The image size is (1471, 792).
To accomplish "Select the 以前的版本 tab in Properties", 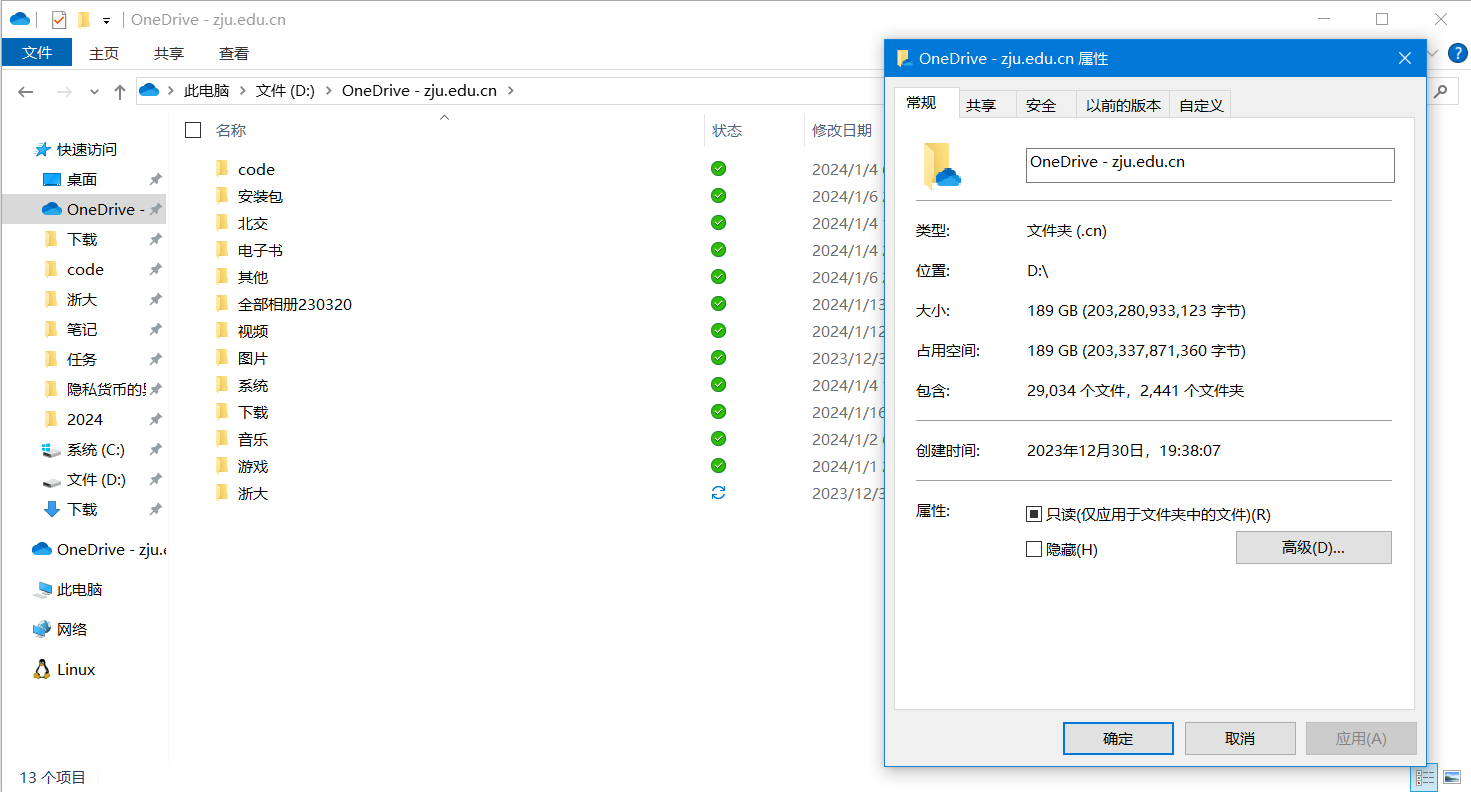I will (x=1123, y=105).
